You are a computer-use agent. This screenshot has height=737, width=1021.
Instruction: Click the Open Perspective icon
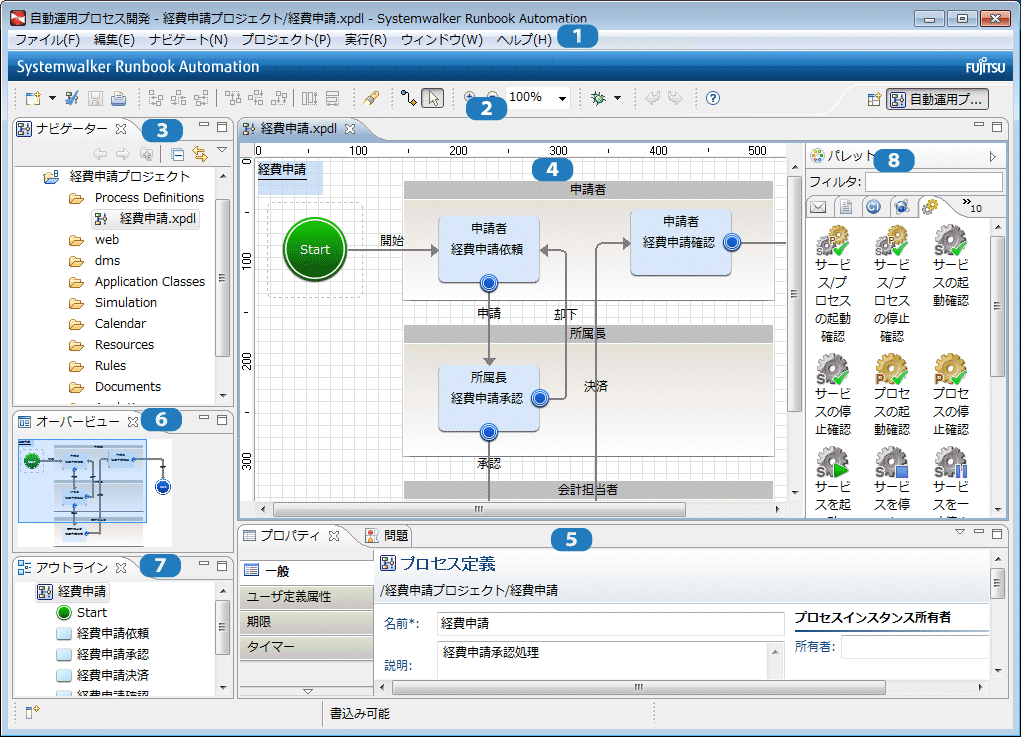click(874, 100)
